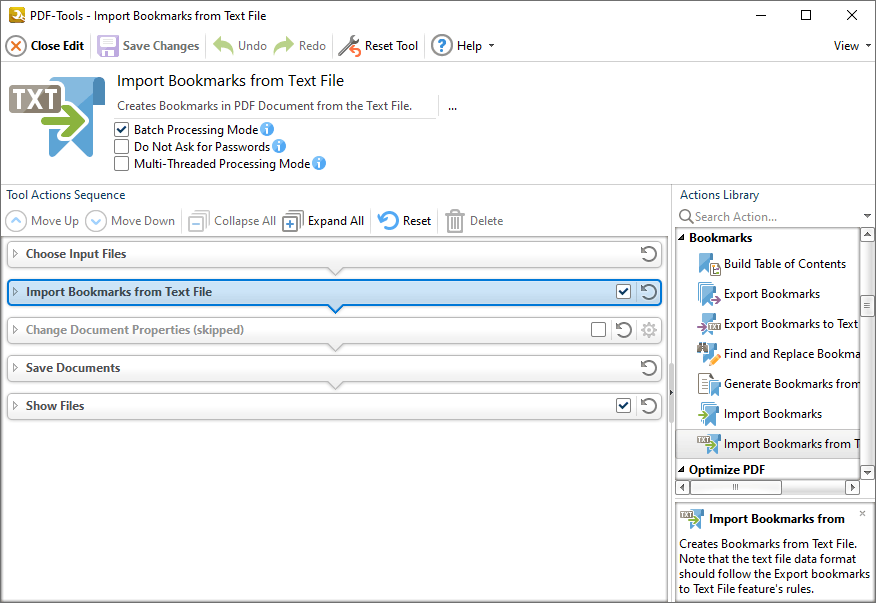The width and height of the screenshot is (876, 603).
Task: Select the Find and Replace Bookmarks action
Action: pos(779,353)
